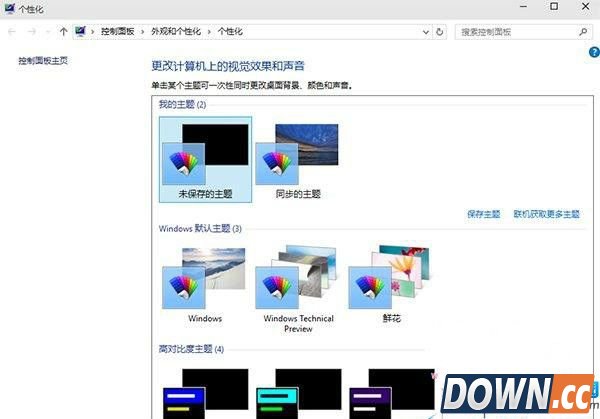Open 控制面板主页 link

click(x=43, y=60)
